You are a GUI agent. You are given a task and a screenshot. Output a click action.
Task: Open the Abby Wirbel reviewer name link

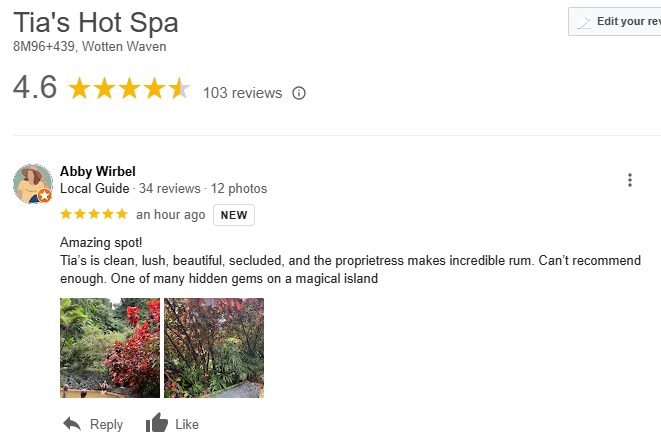(x=97, y=171)
